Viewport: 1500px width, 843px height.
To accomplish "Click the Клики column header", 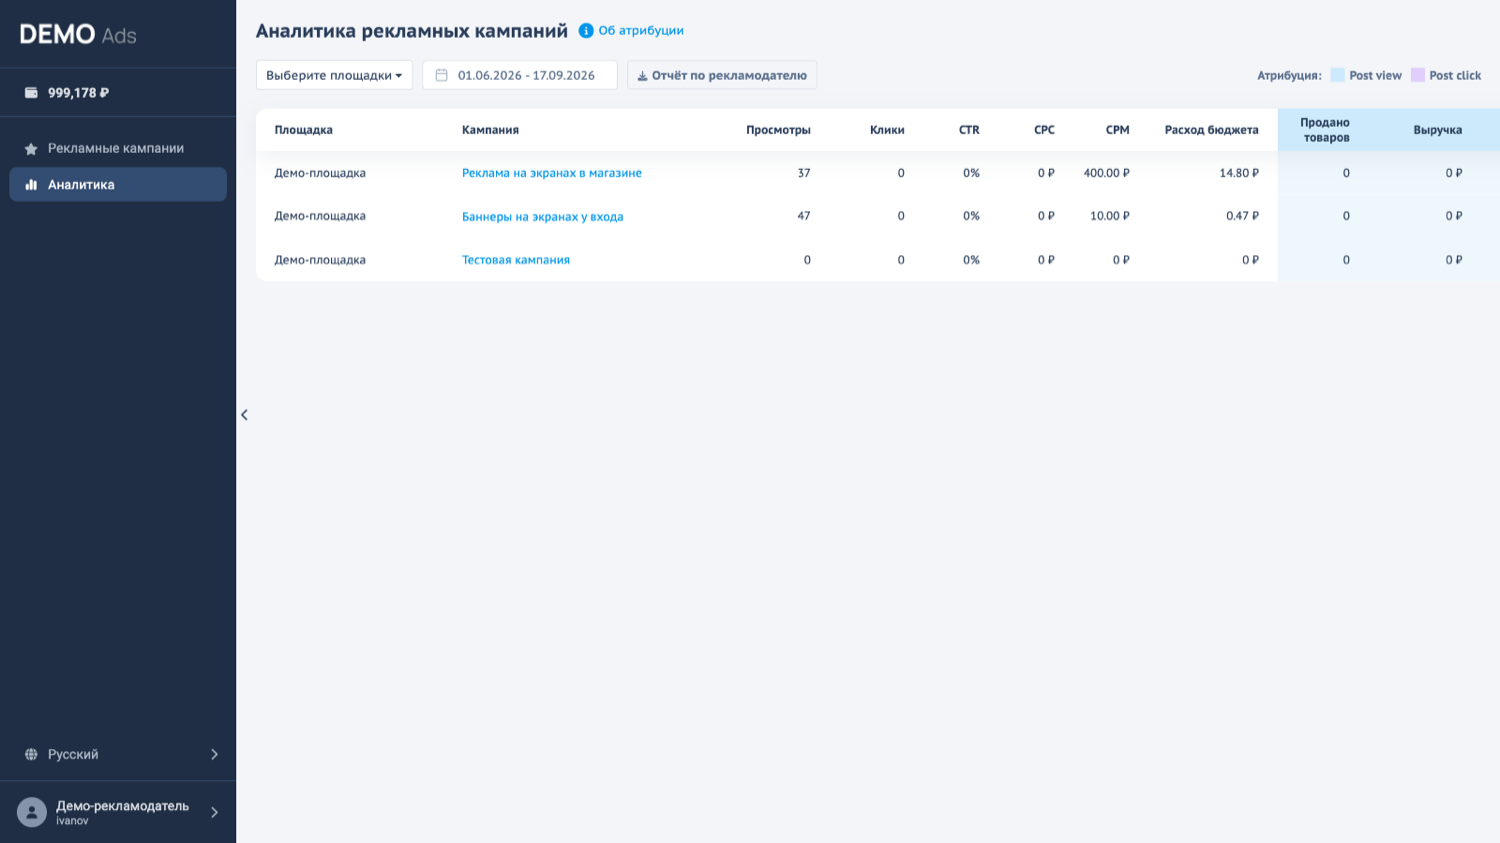I will point(887,130).
